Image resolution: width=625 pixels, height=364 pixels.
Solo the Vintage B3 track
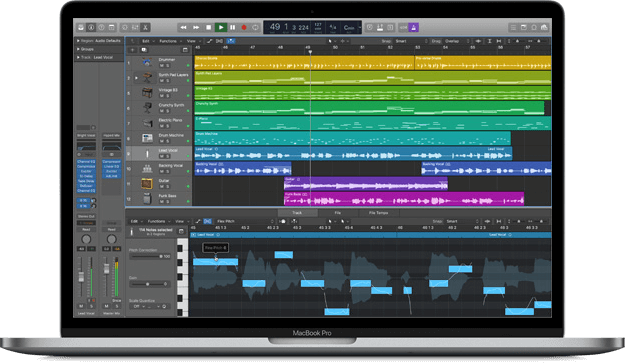pos(168,96)
